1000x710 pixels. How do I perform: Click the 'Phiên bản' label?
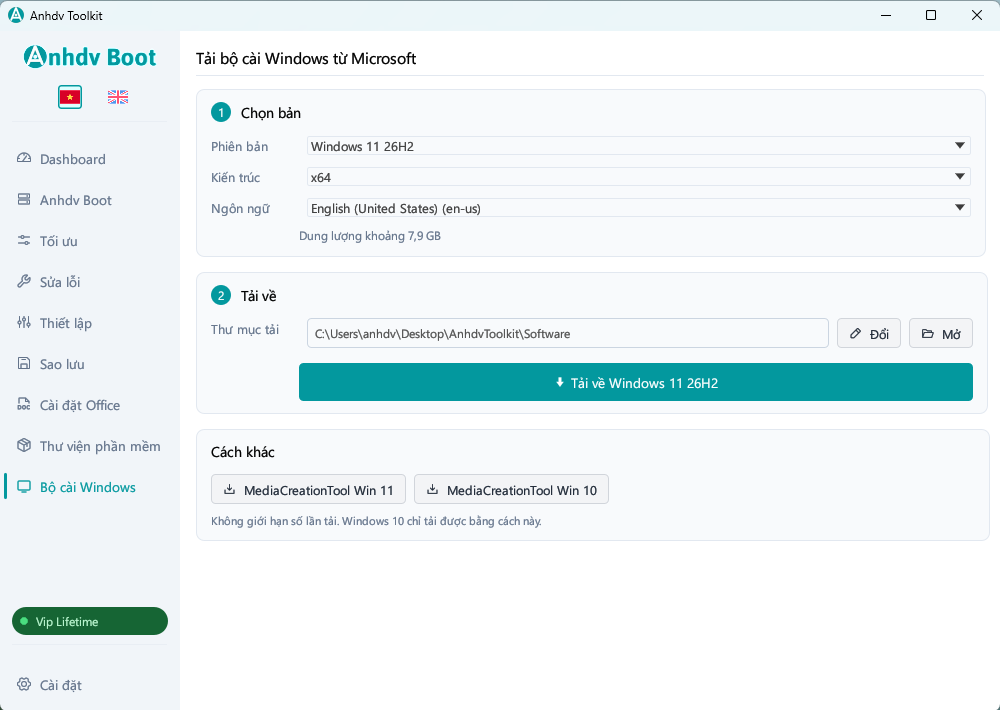(x=240, y=147)
